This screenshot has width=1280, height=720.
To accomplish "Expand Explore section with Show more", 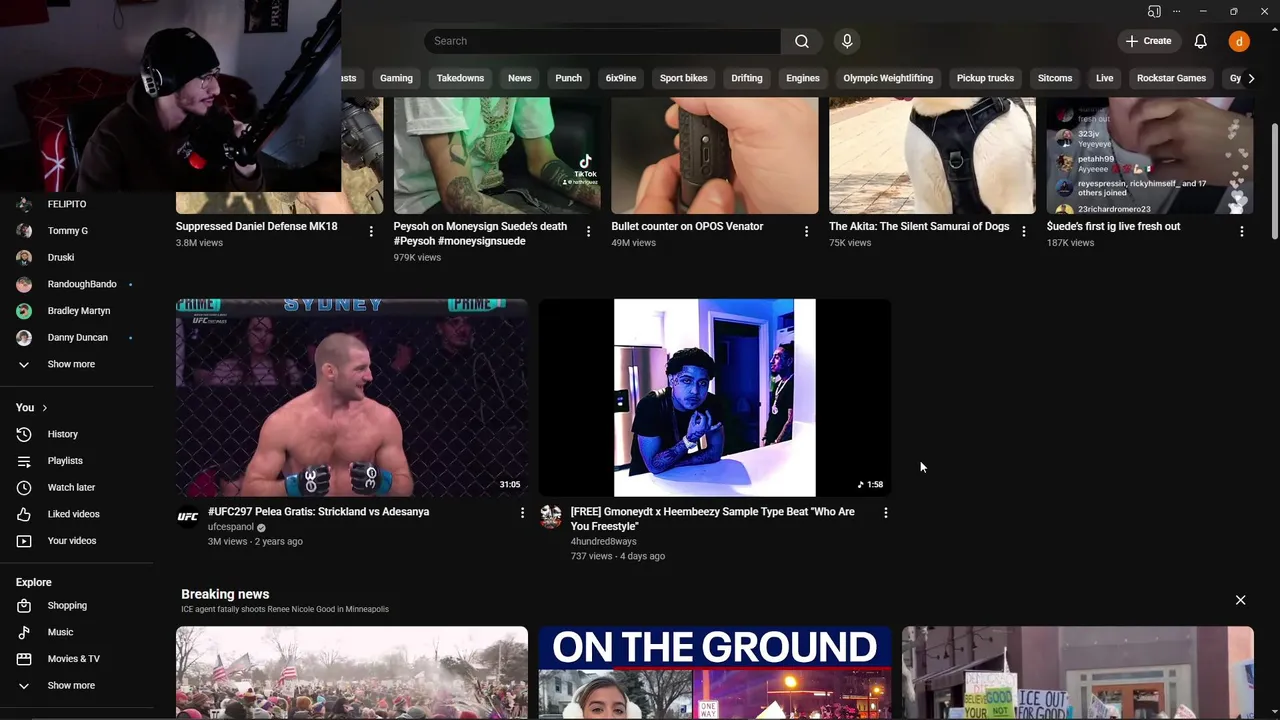I will 72,685.
